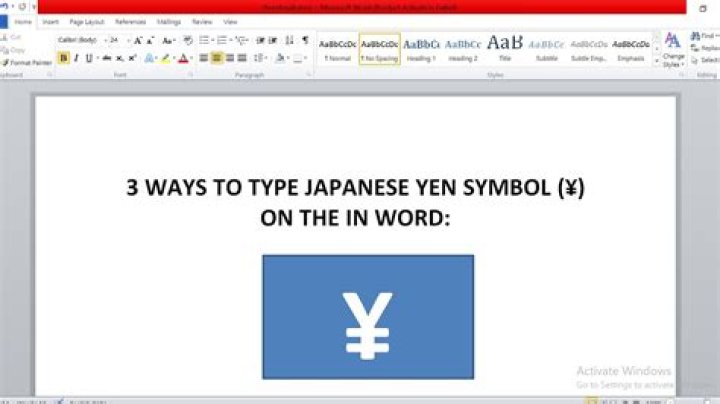This screenshot has height=404, width=720.
Task: Toggle center text alignment
Action: point(216,58)
